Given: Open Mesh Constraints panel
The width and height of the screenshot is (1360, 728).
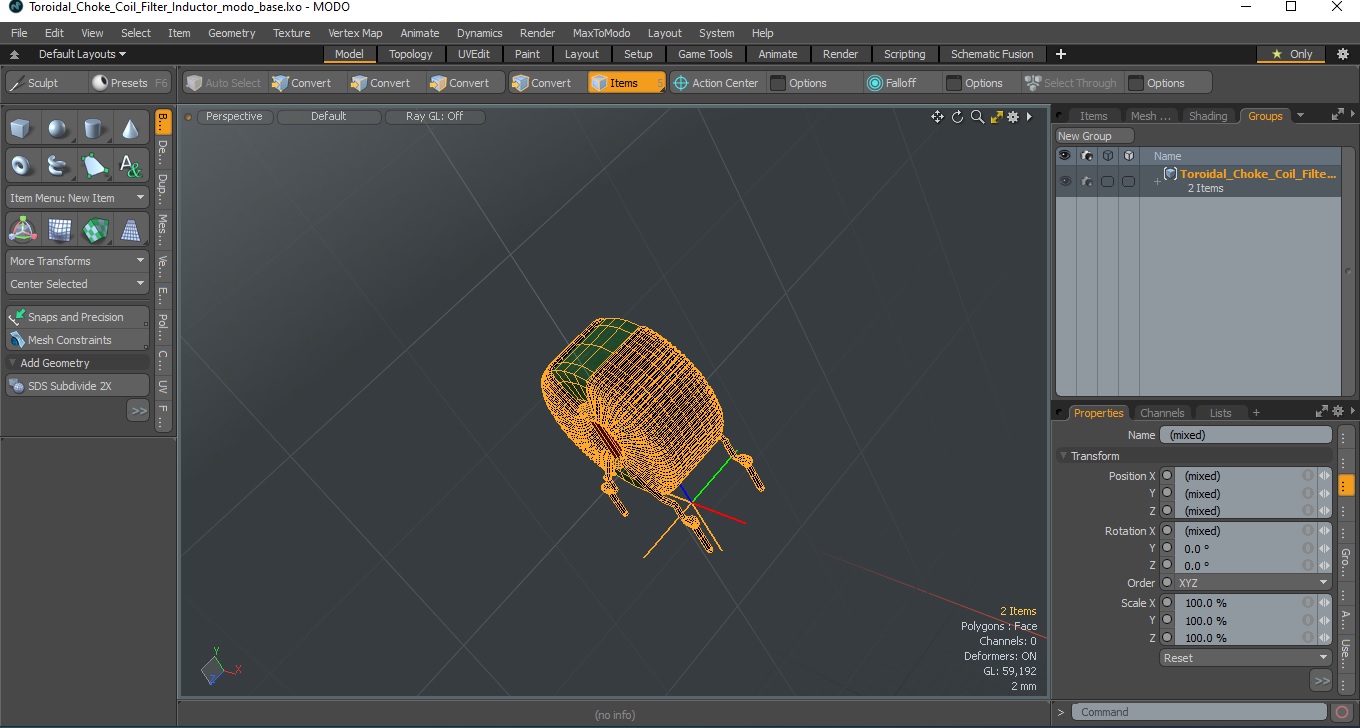Looking at the screenshot, I should [77, 340].
